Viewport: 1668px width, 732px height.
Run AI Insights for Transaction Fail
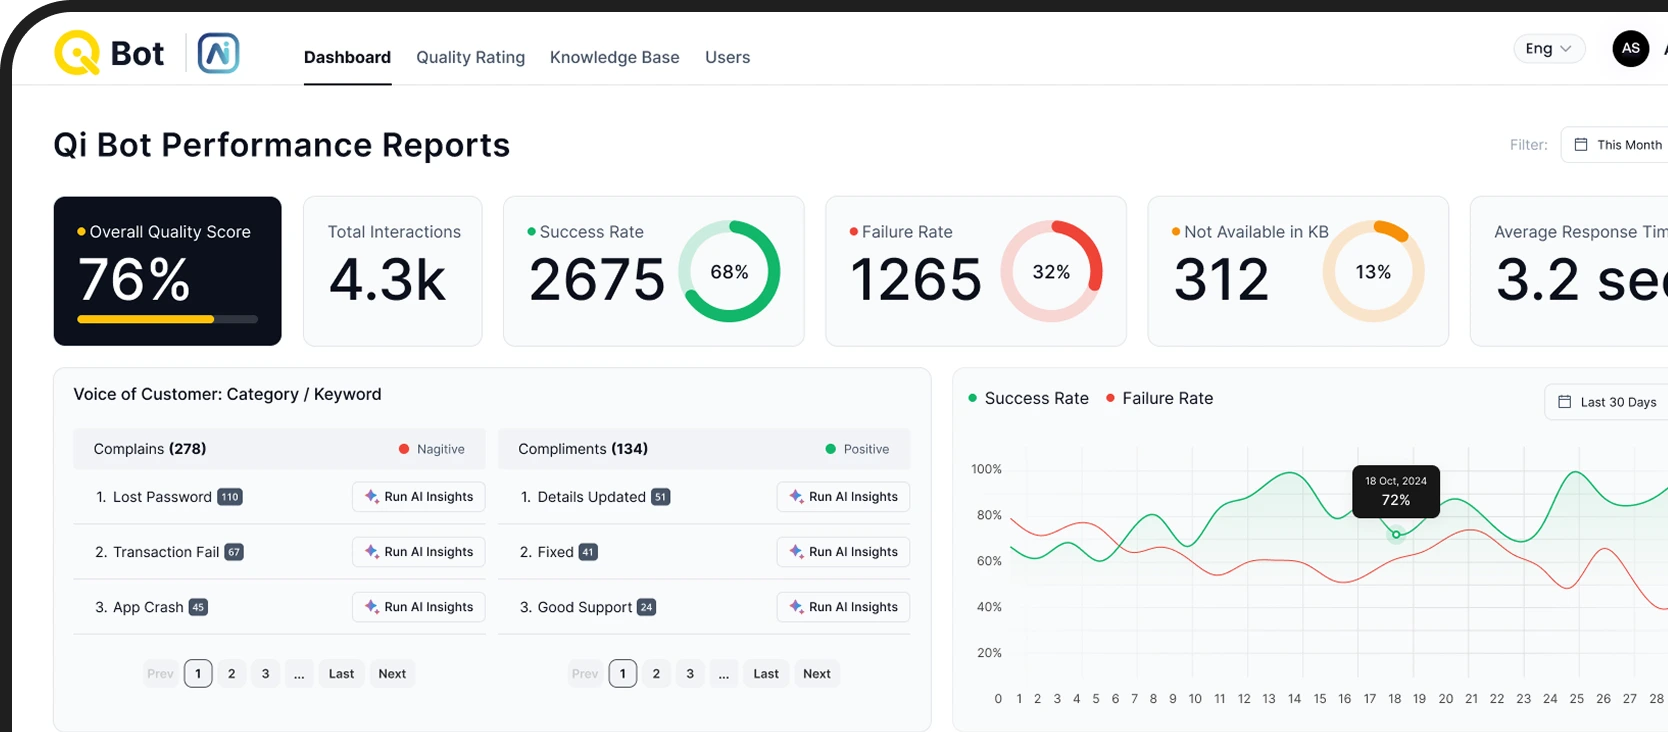[418, 552]
